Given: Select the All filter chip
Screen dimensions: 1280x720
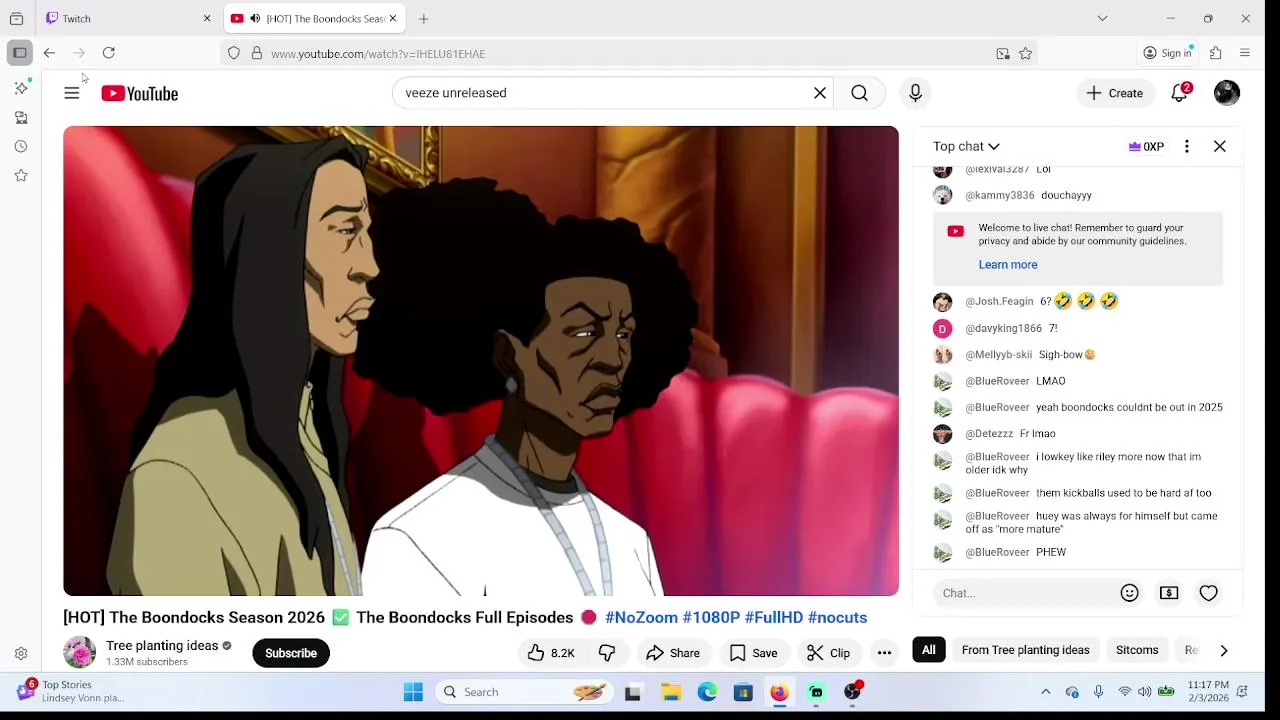Looking at the screenshot, I should pyautogui.click(x=929, y=650).
